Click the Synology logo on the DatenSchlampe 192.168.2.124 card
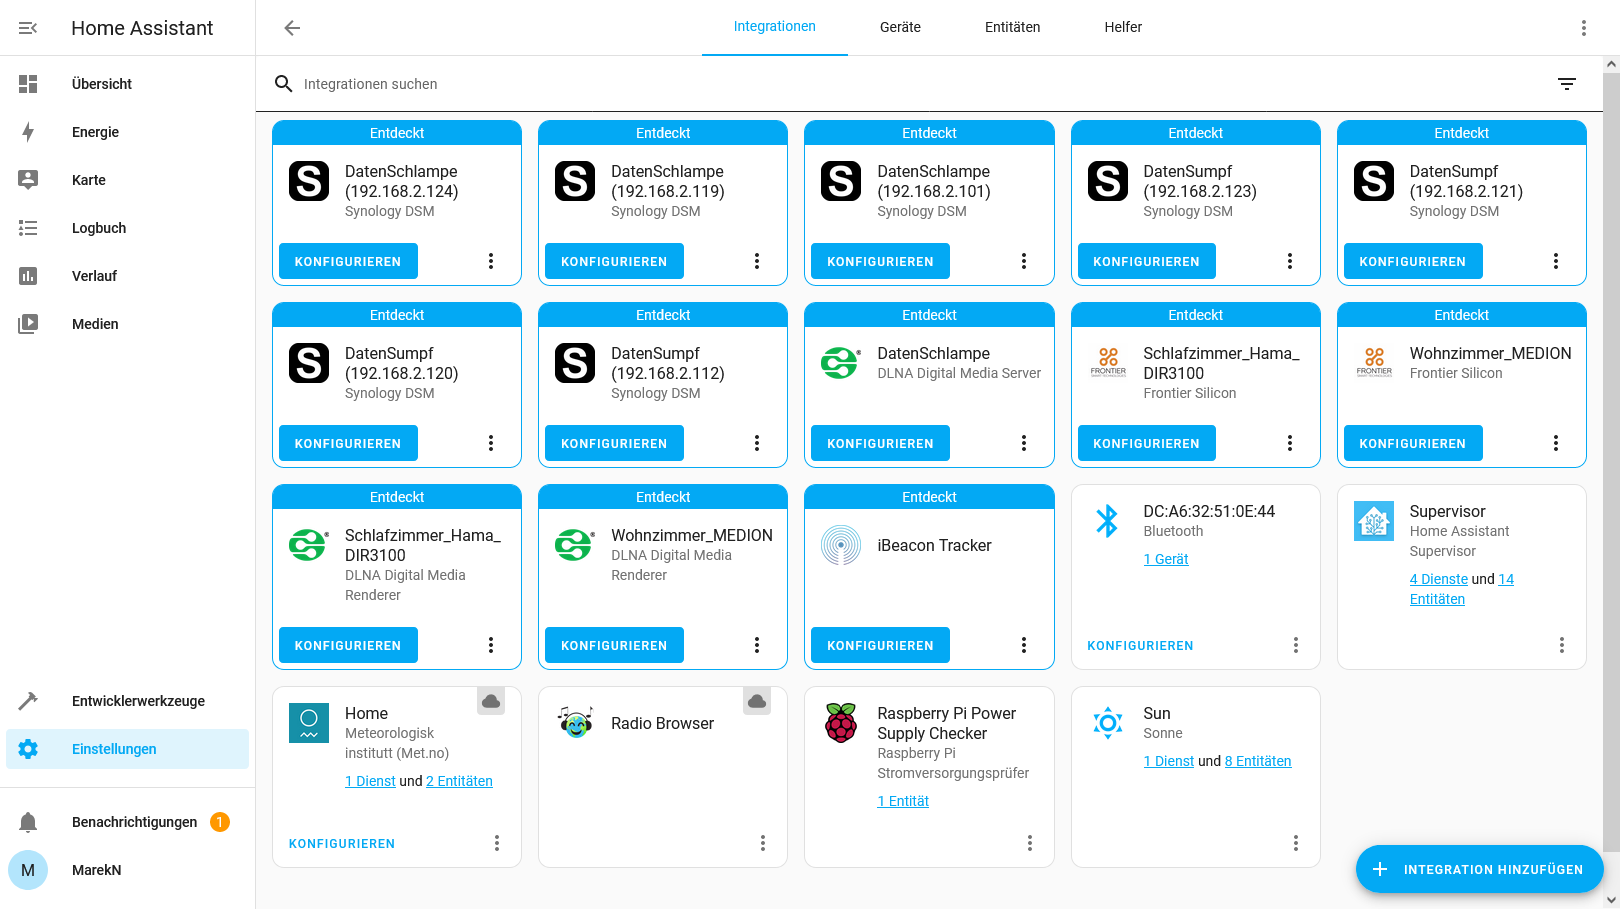1620x909 pixels. (309, 181)
